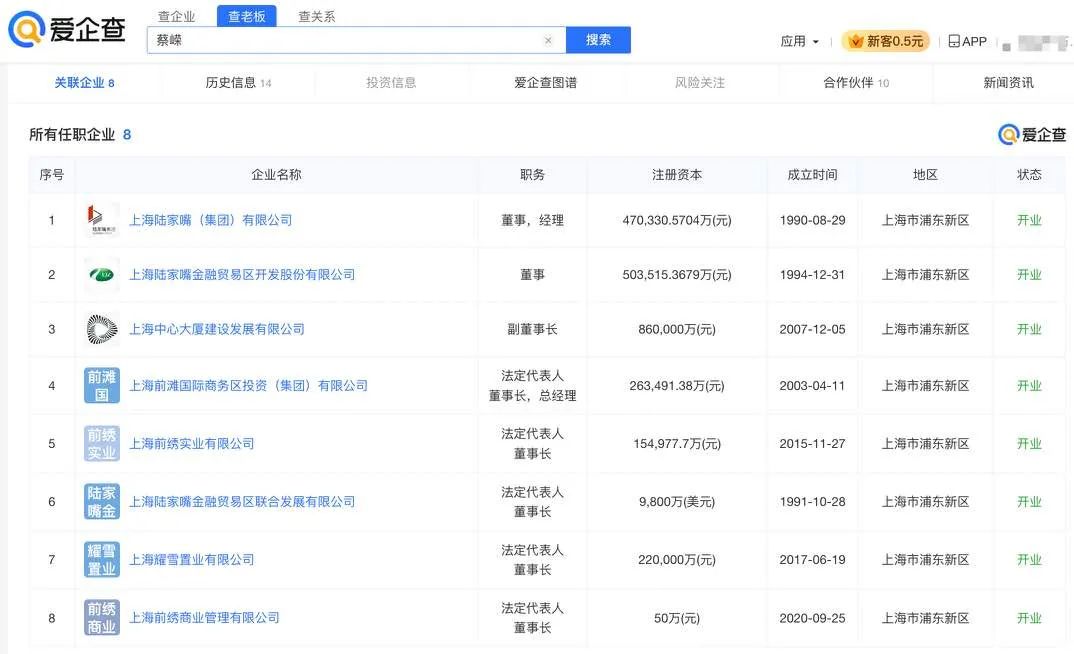Expand the 应用 dropdown menu
Screen dimensions: 1074x654
click(x=799, y=41)
